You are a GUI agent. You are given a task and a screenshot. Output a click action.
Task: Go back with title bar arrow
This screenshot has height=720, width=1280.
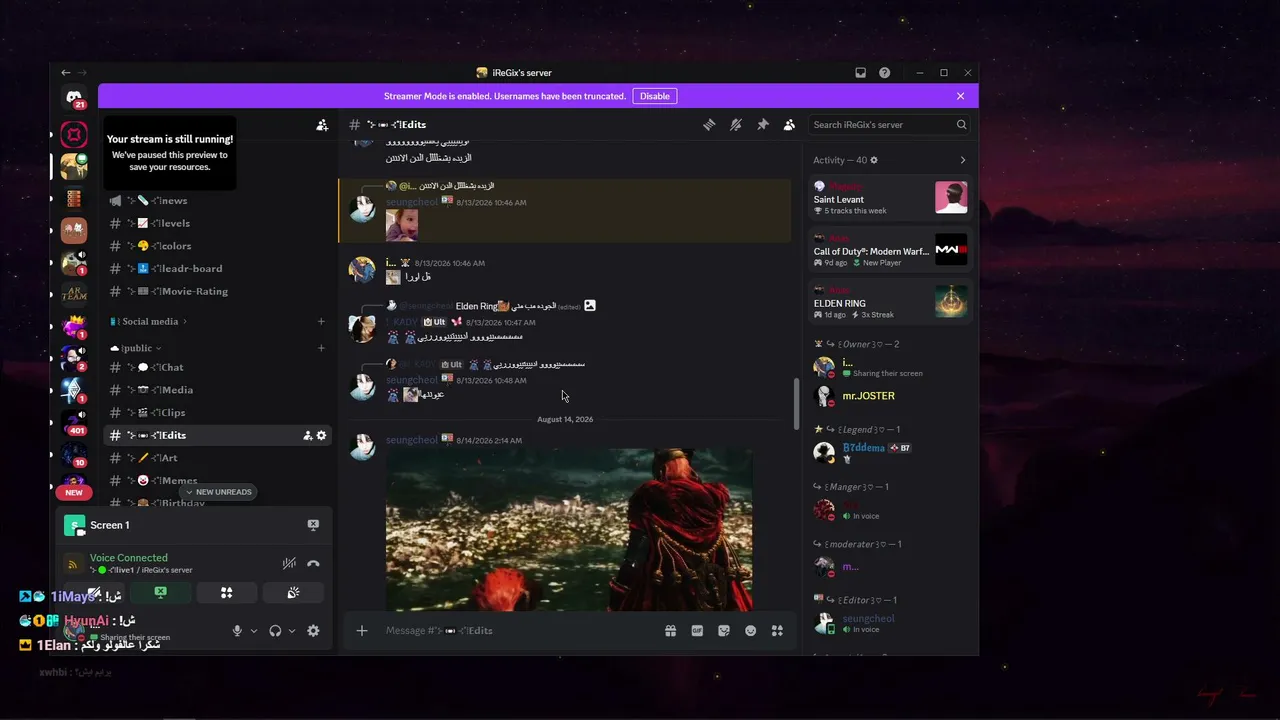(66, 73)
